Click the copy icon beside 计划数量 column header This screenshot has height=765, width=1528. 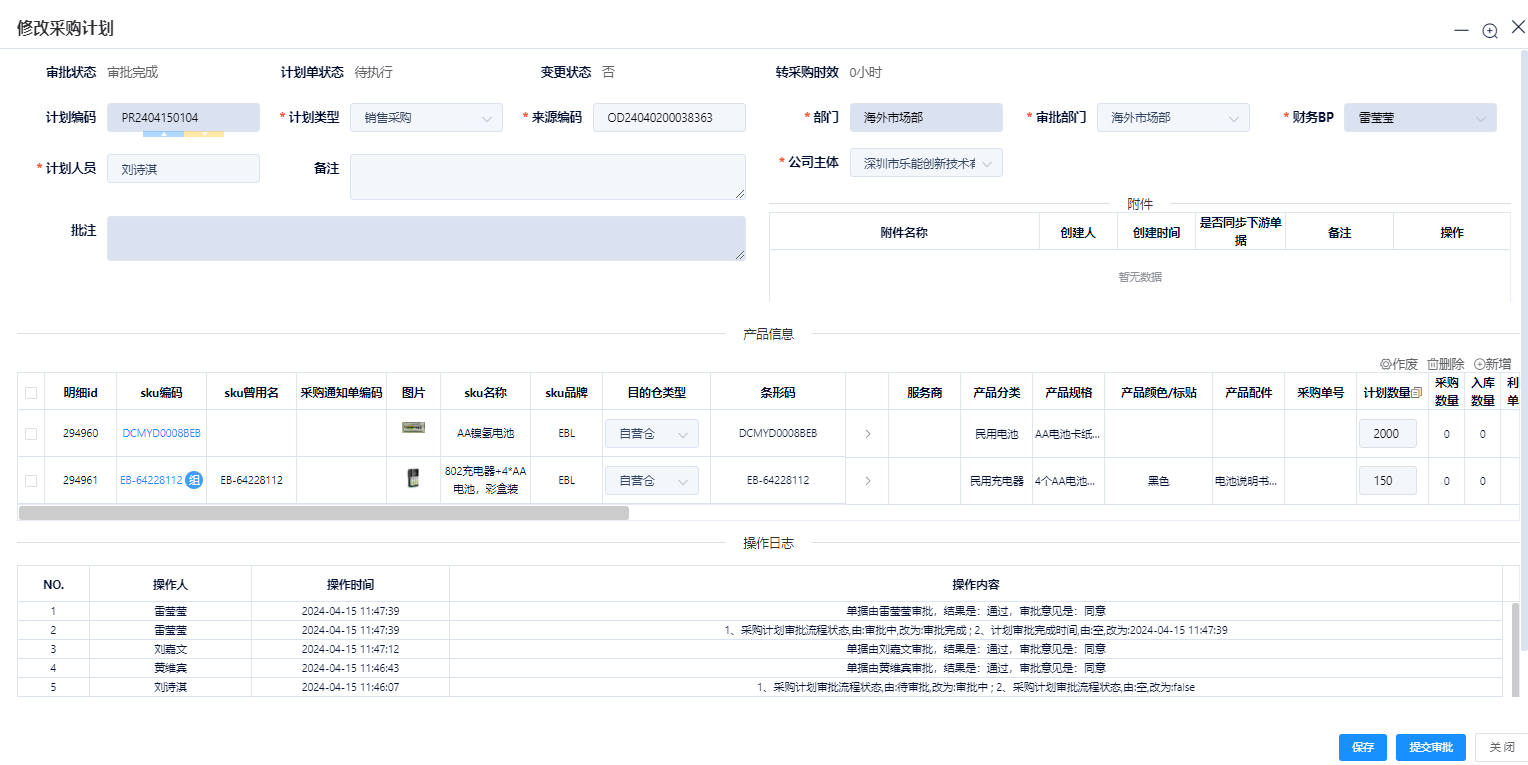(x=1416, y=392)
